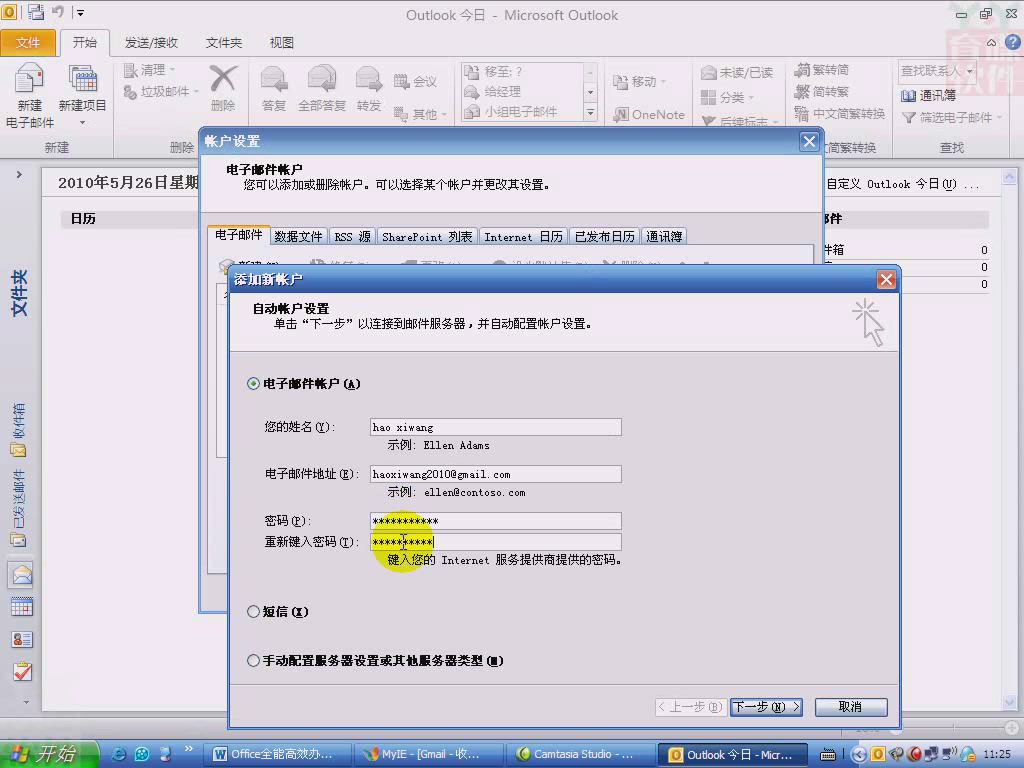Click Traditional to Simplified (繁转简) icon
The height and width of the screenshot is (768, 1024).
pos(822,70)
